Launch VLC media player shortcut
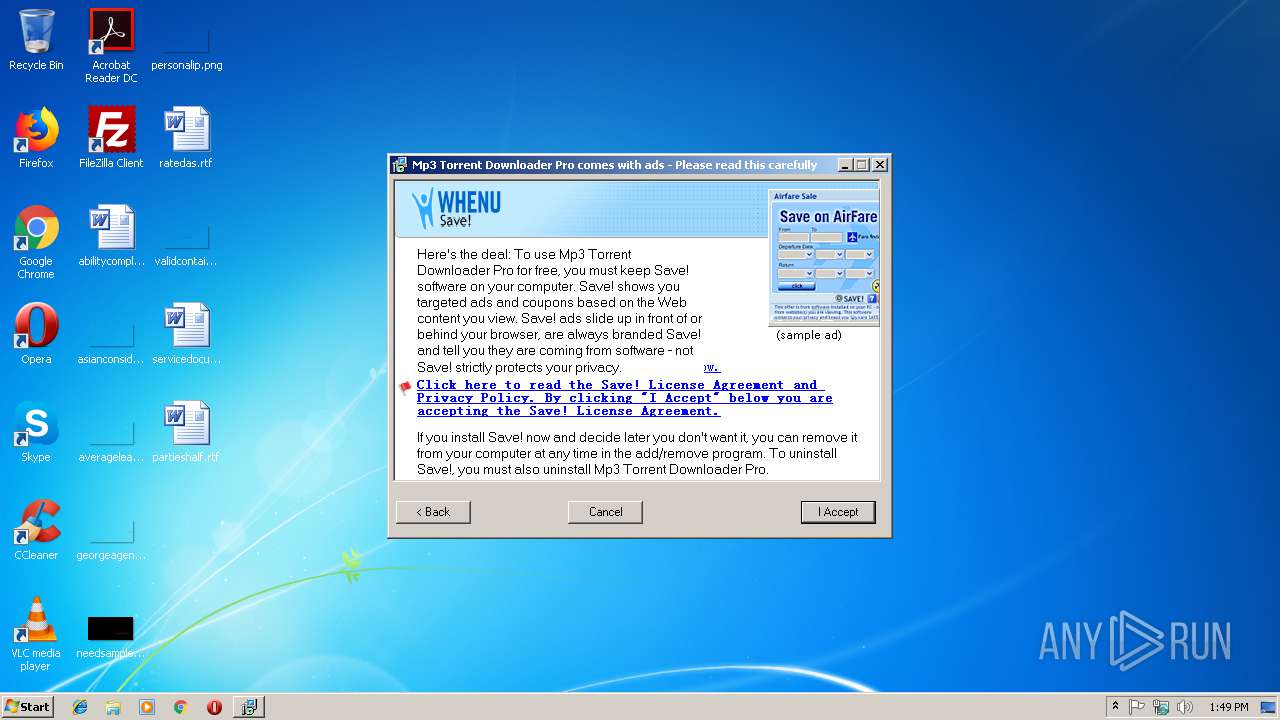Image resolution: width=1280 pixels, height=720 pixels. coord(36,634)
